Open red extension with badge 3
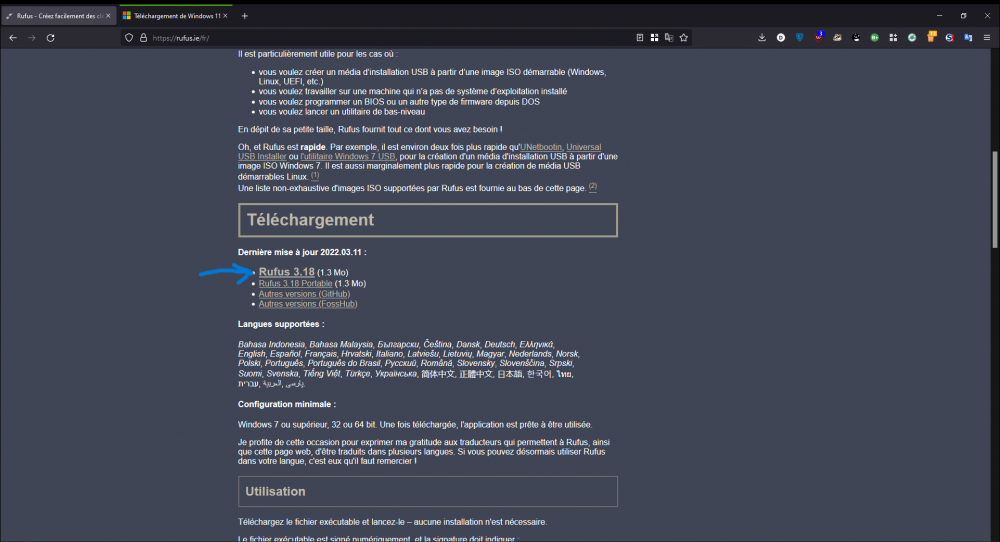This screenshot has width=1000, height=542. click(818, 36)
